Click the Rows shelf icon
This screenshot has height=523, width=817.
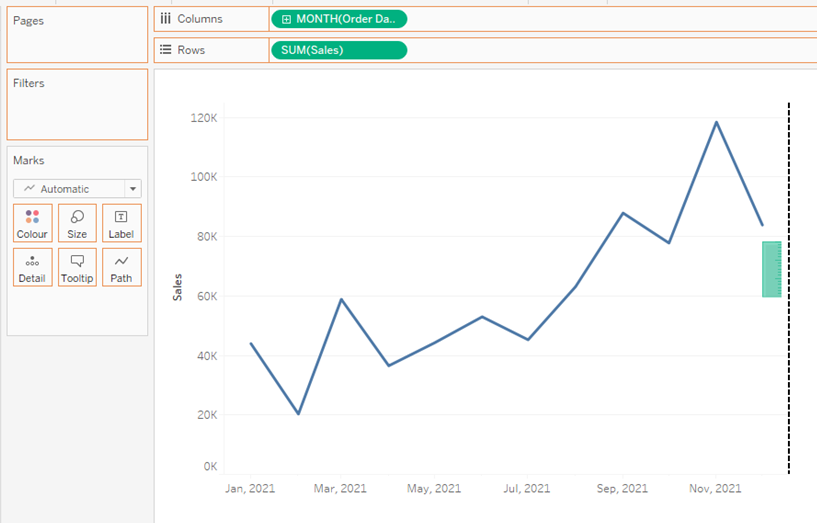(166, 50)
